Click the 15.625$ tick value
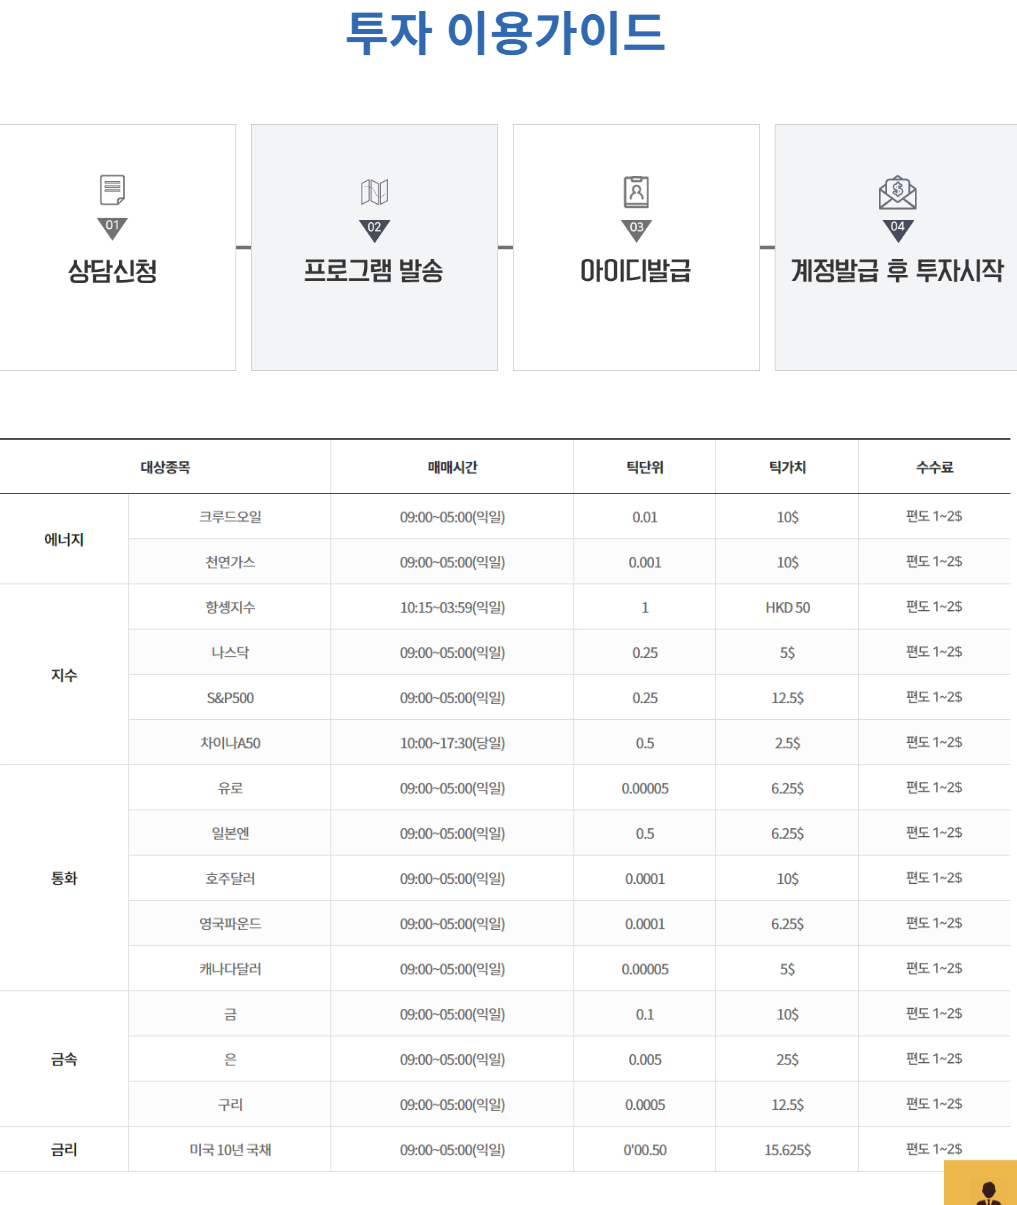This screenshot has width=1017, height=1205. (787, 1150)
